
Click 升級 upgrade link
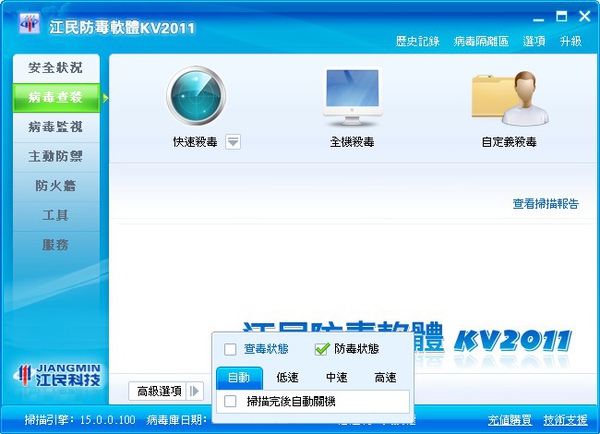[x=571, y=41]
